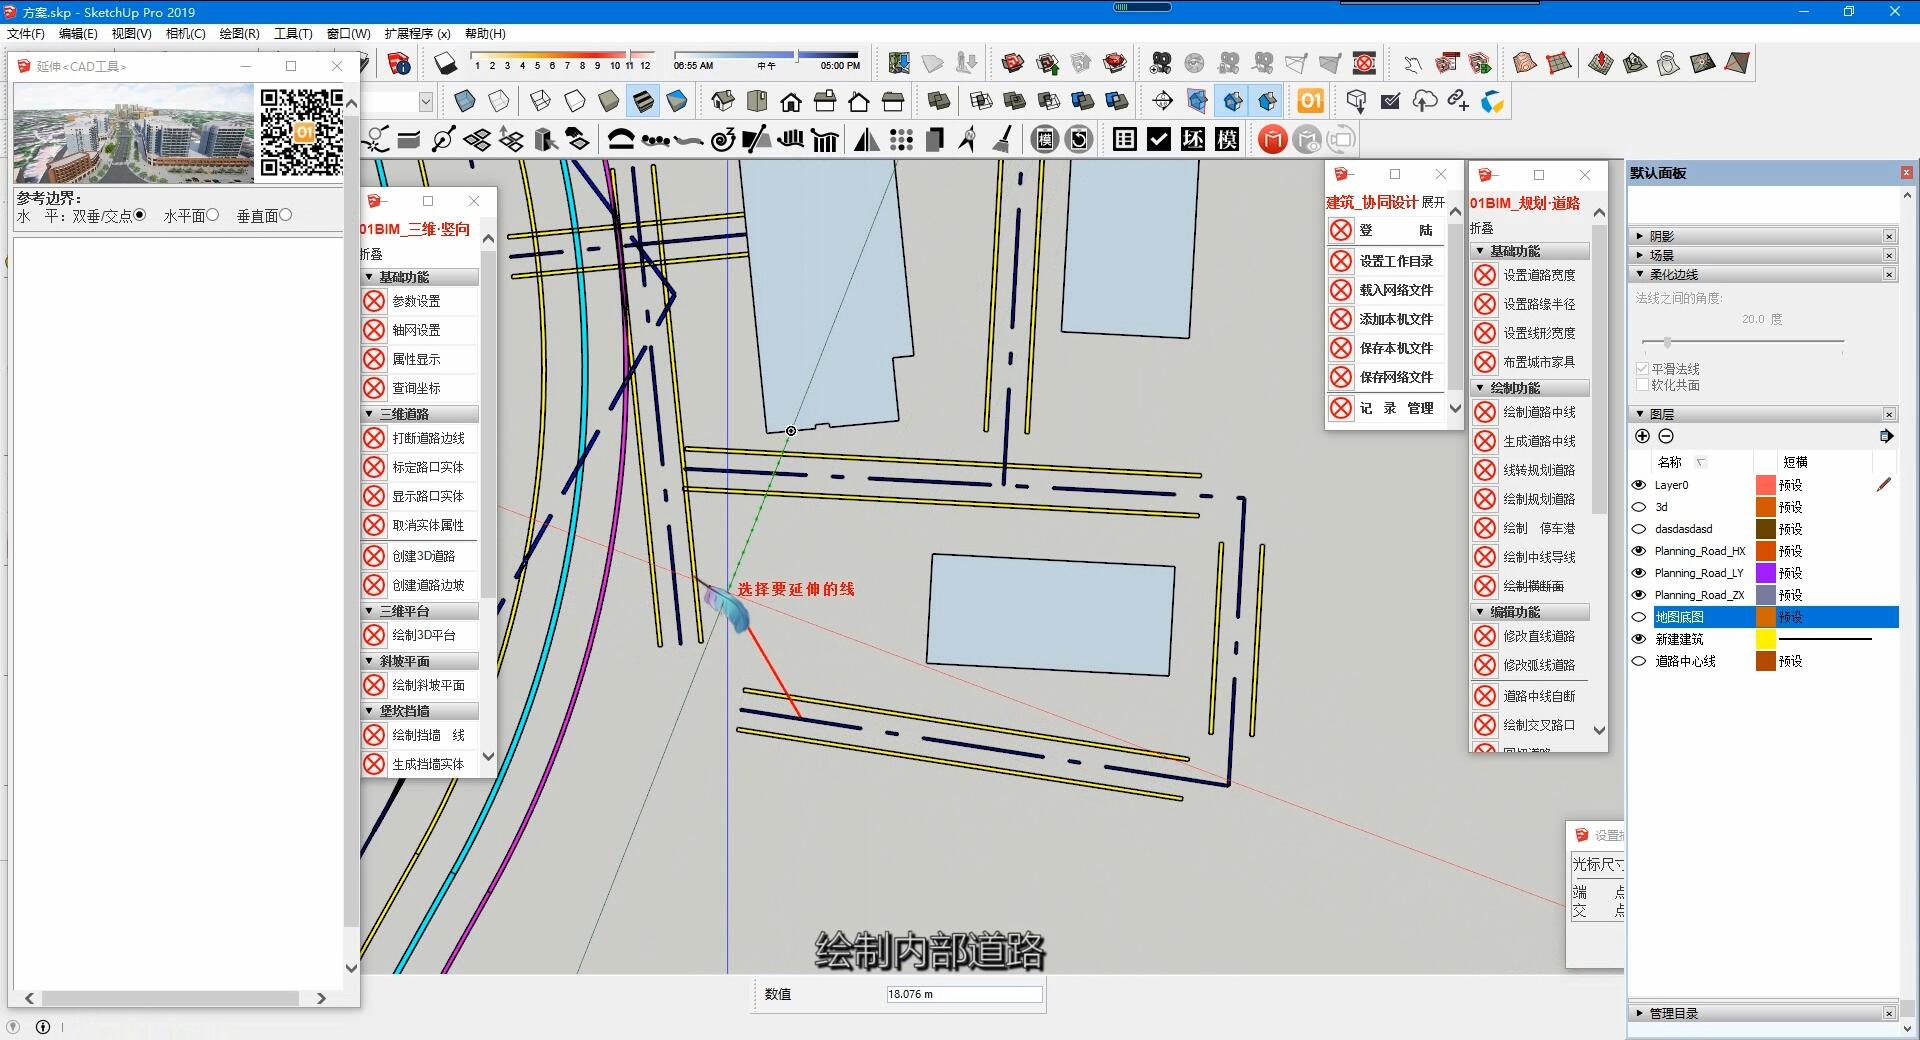Toggle the 软化共面 checkbox

tap(1642, 385)
